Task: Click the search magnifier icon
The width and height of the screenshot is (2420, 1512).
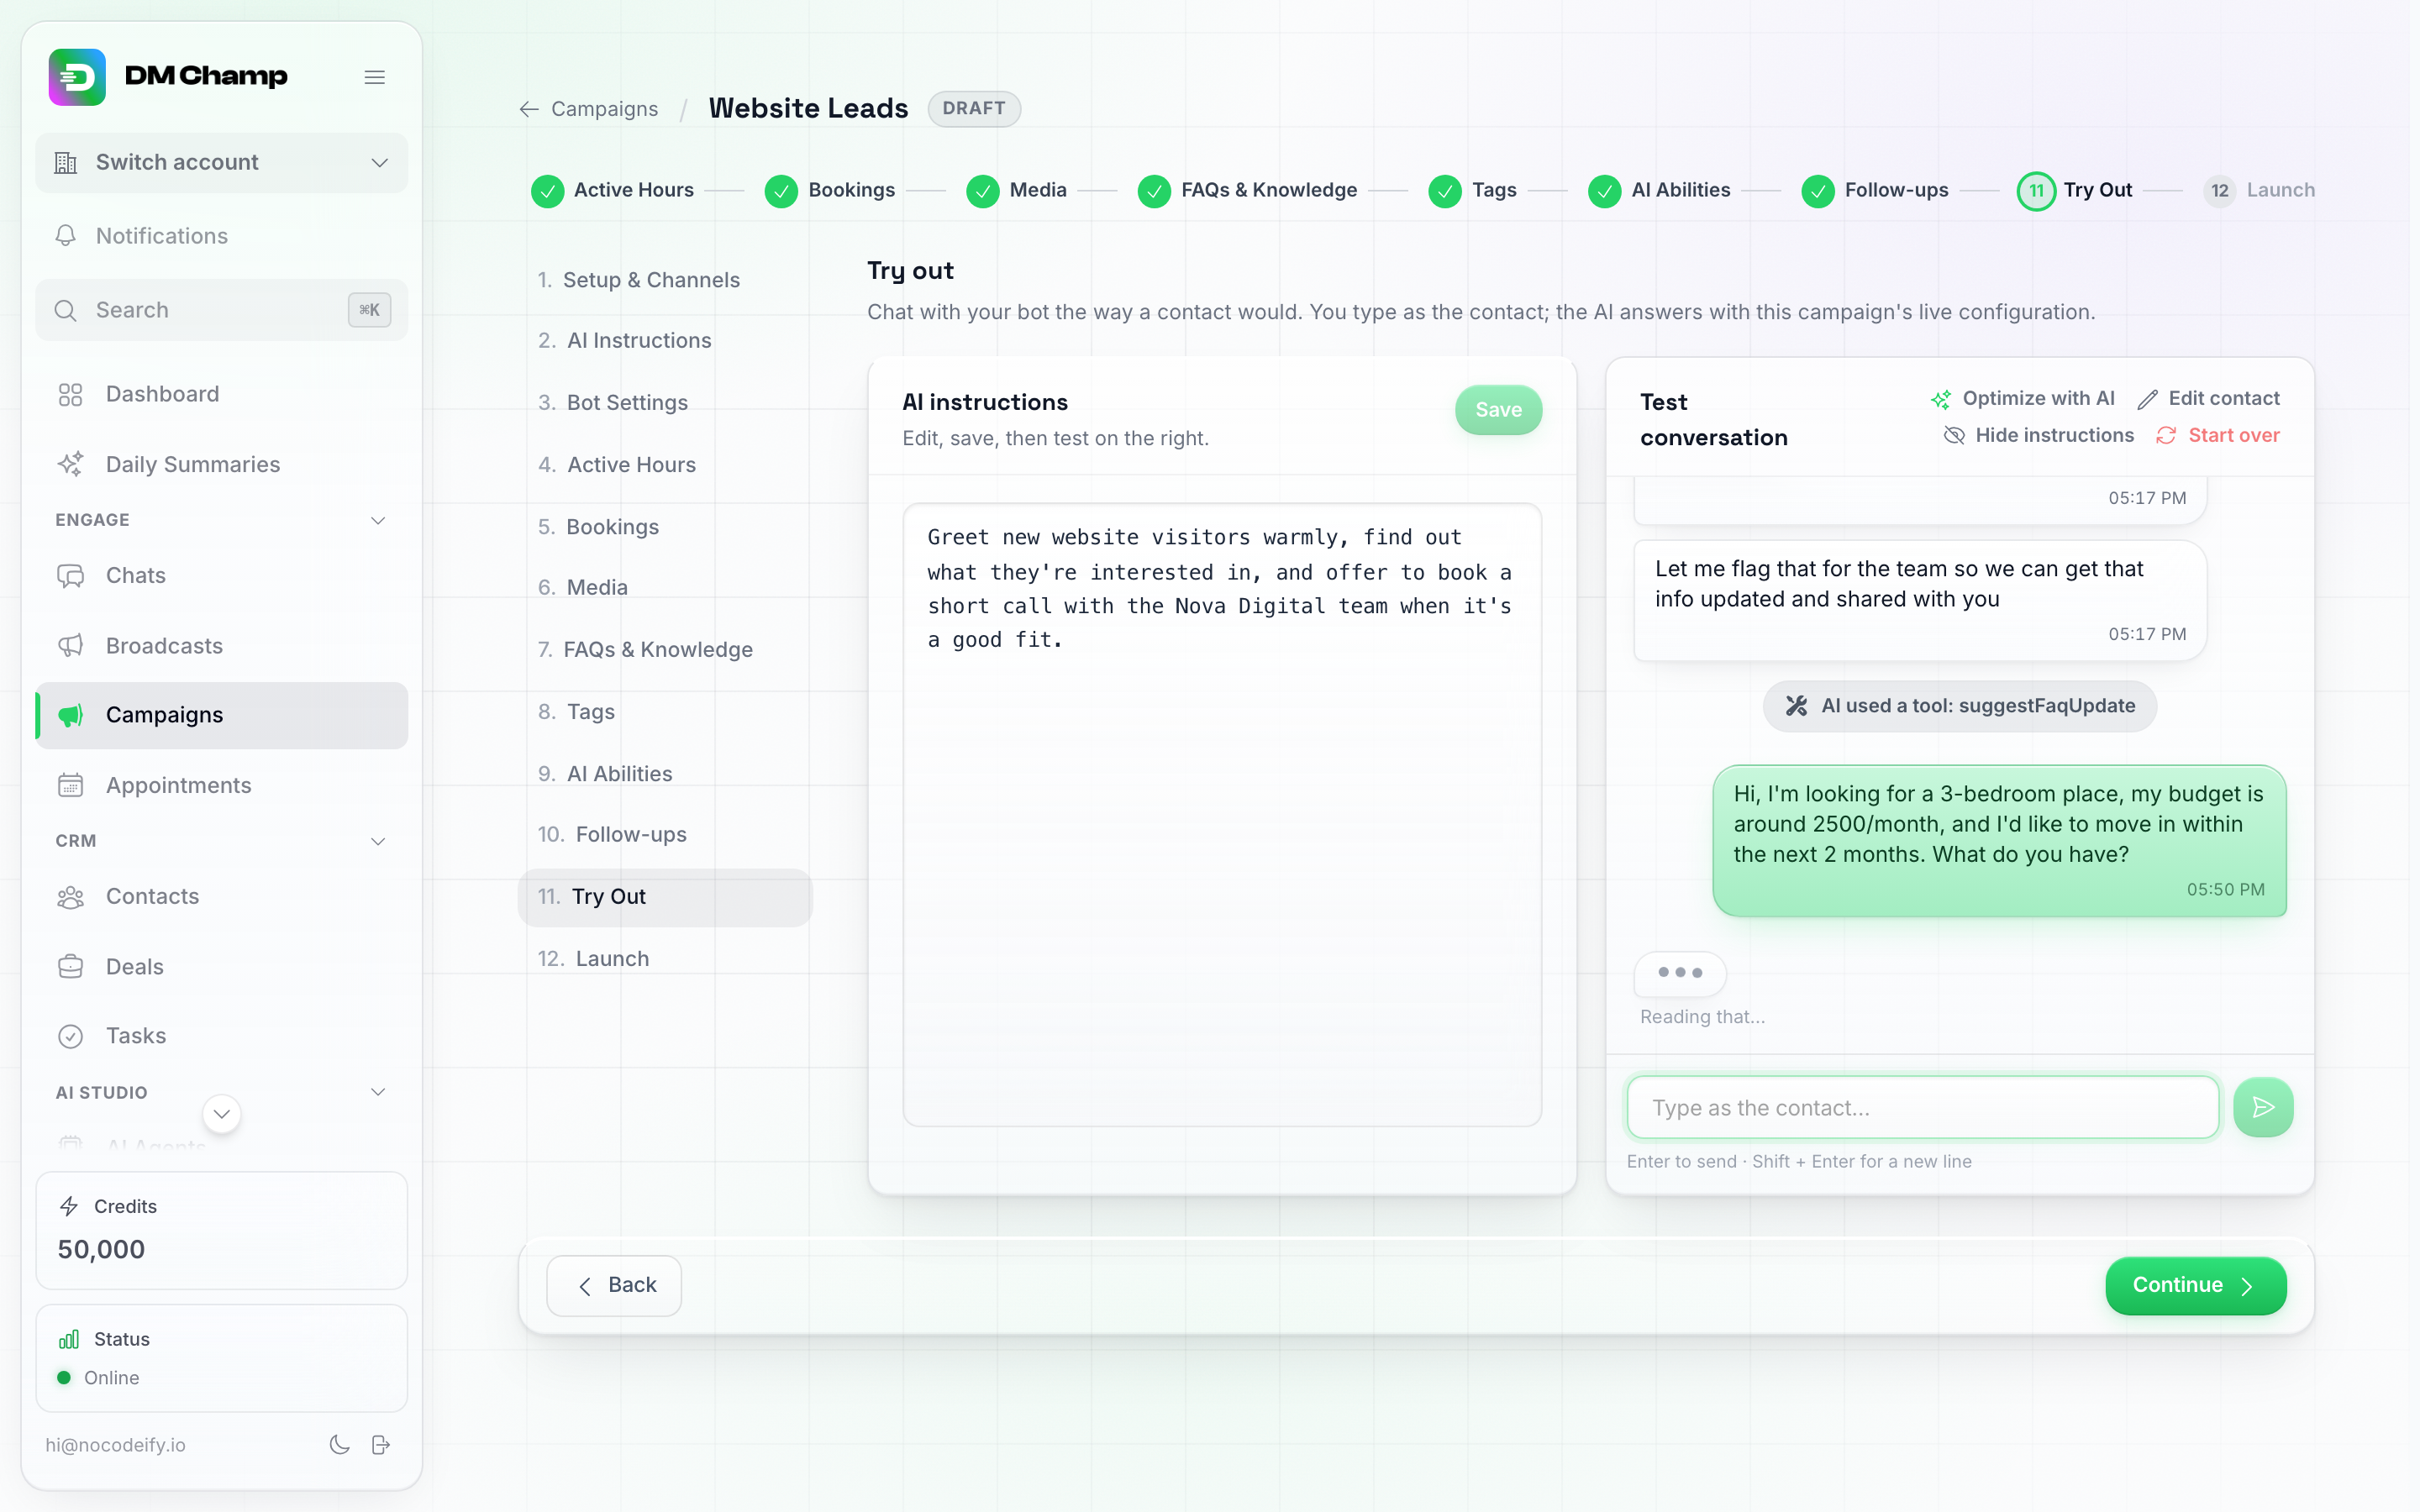Action: [66, 310]
